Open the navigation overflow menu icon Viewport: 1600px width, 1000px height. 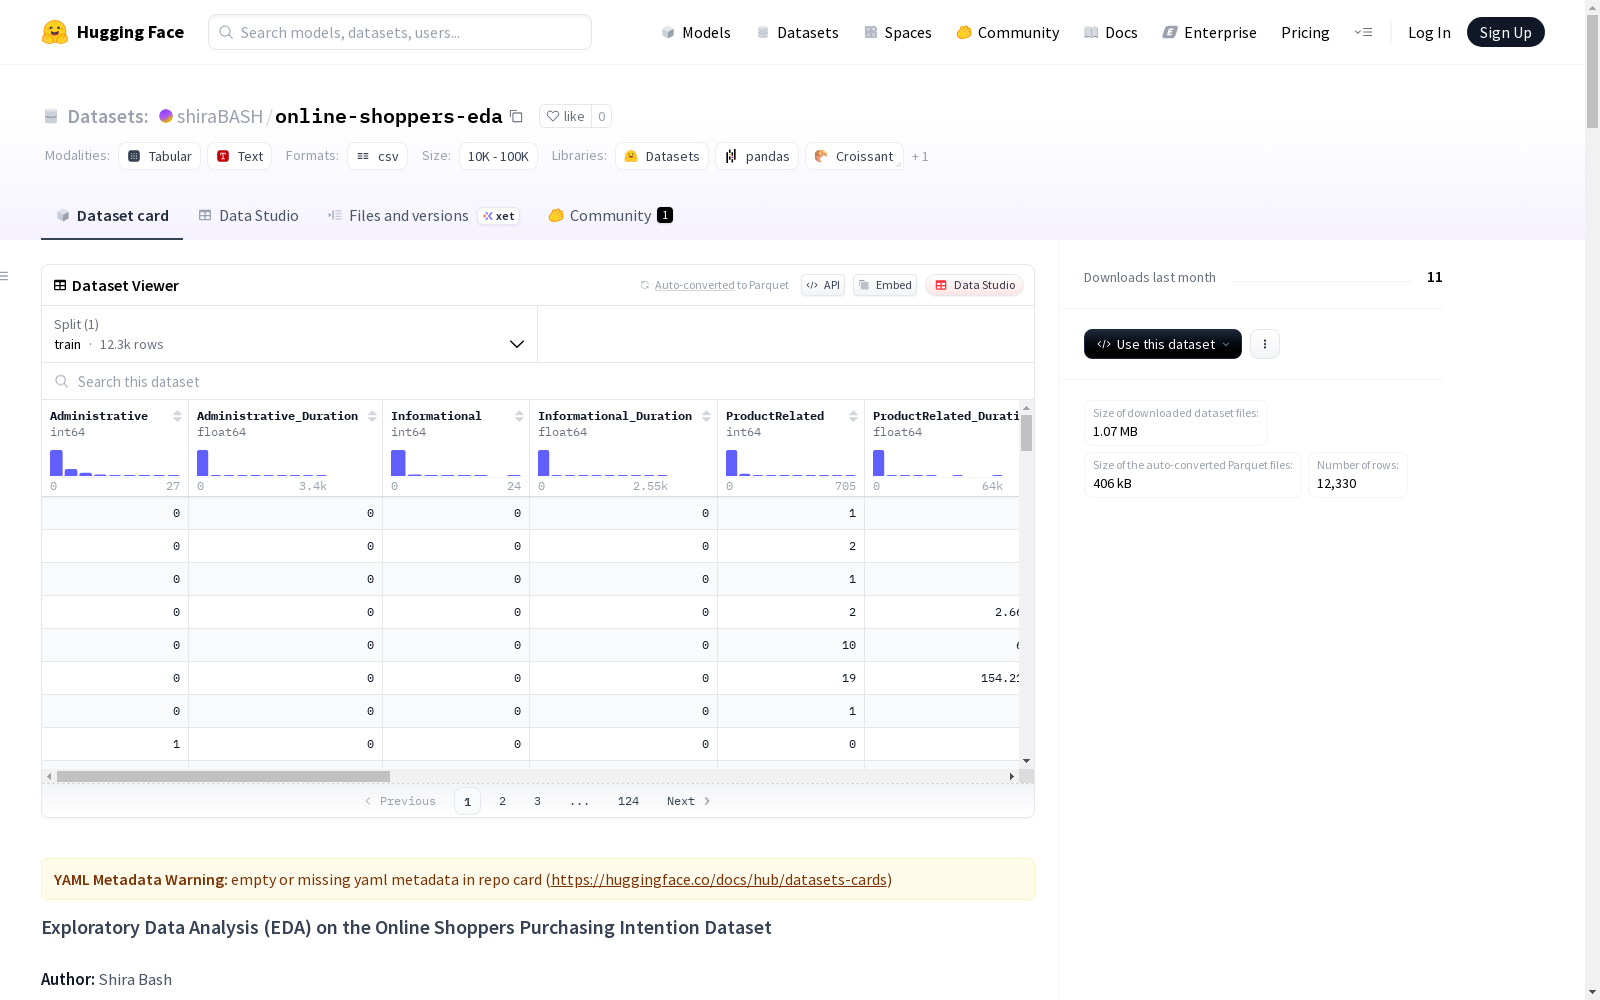pyautogui.click(x=1363, y=32)
